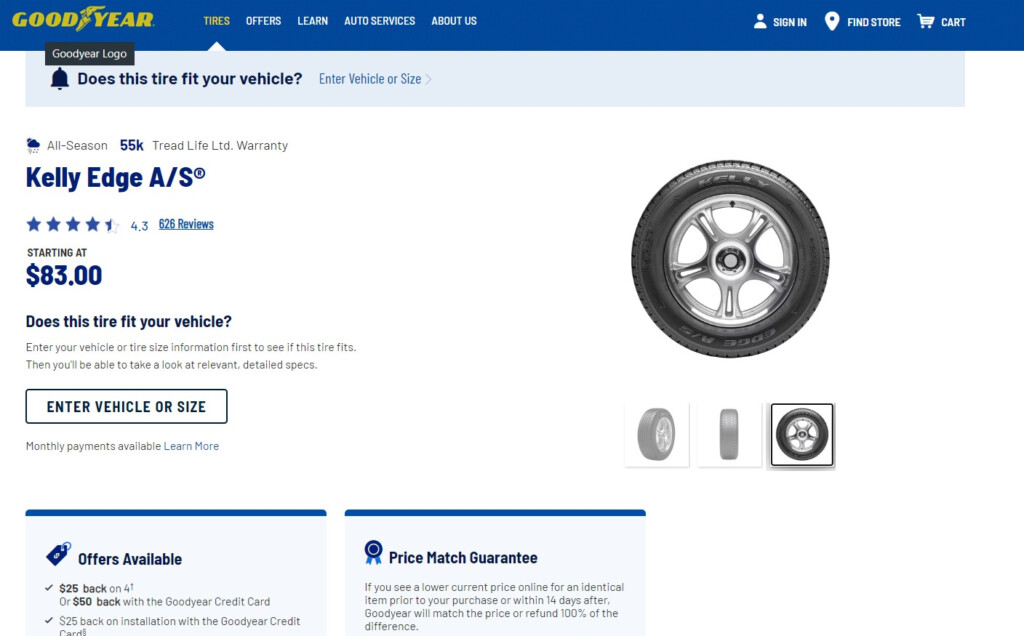Click the Sign In link
This screenshot has width=1024, height=636.
(790, 22)
